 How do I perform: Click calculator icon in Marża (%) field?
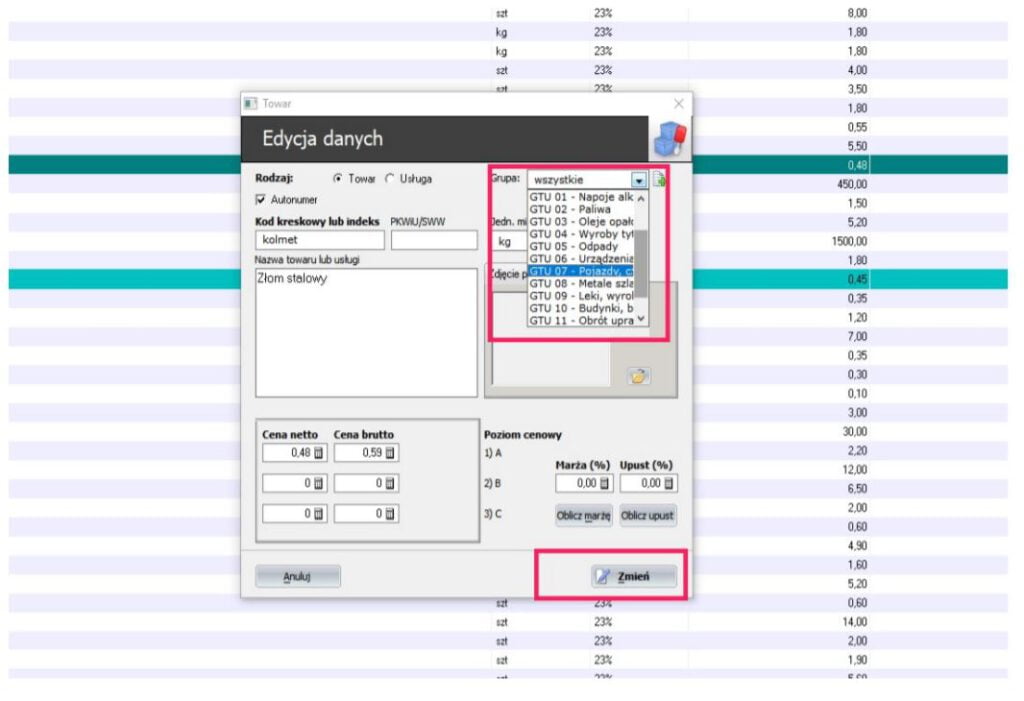(x=605, y=483)
